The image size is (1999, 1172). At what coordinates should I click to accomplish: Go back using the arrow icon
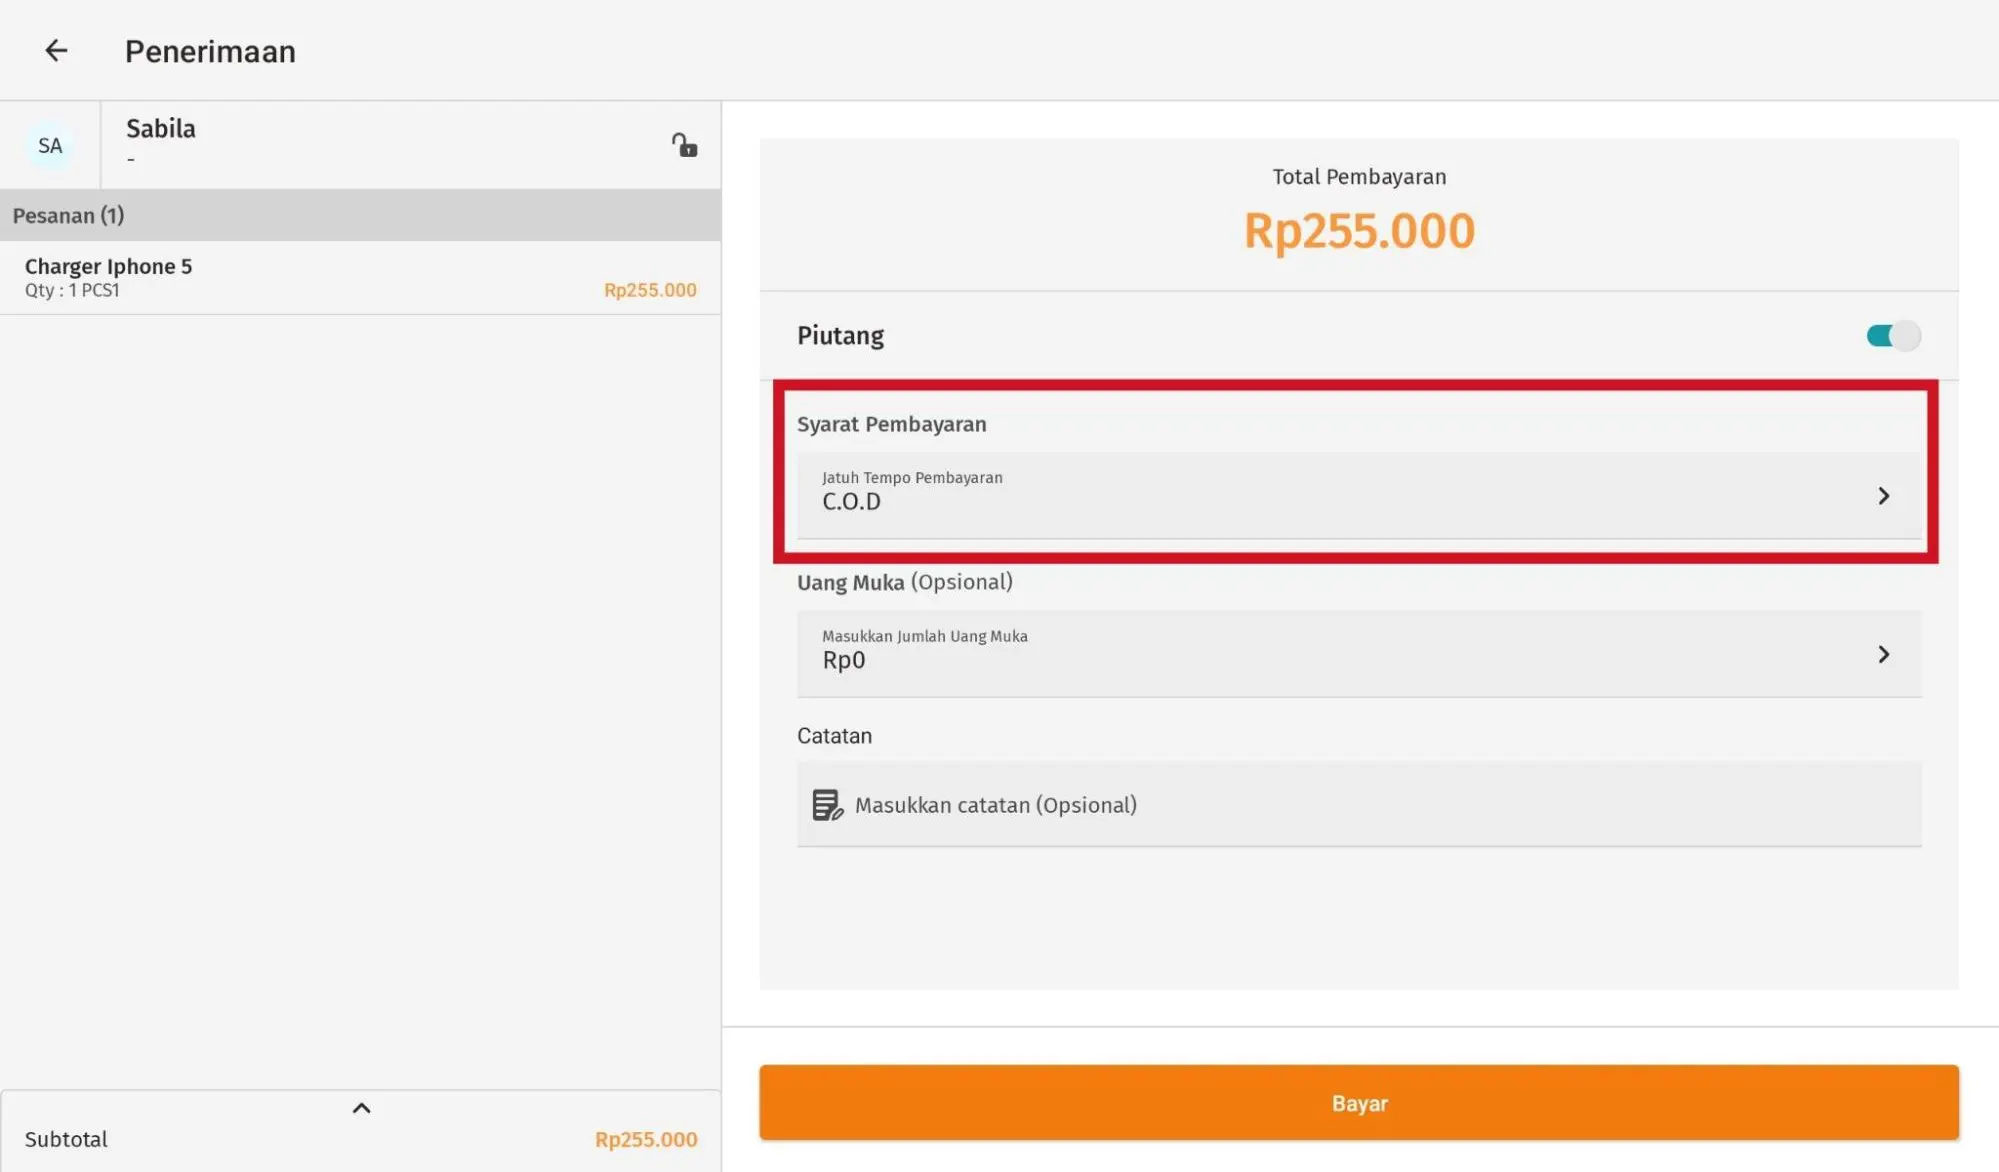[56, 51]
